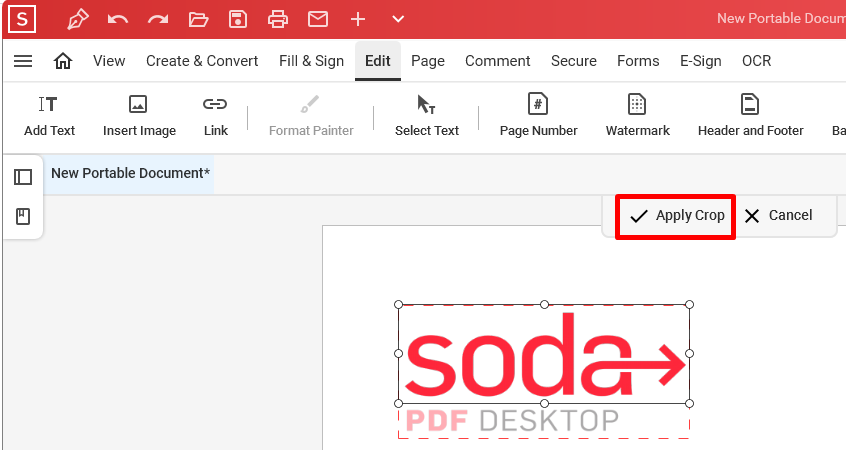Open a file with the folder icon
This screenshot has width=846, height=450.
(198, 20)
